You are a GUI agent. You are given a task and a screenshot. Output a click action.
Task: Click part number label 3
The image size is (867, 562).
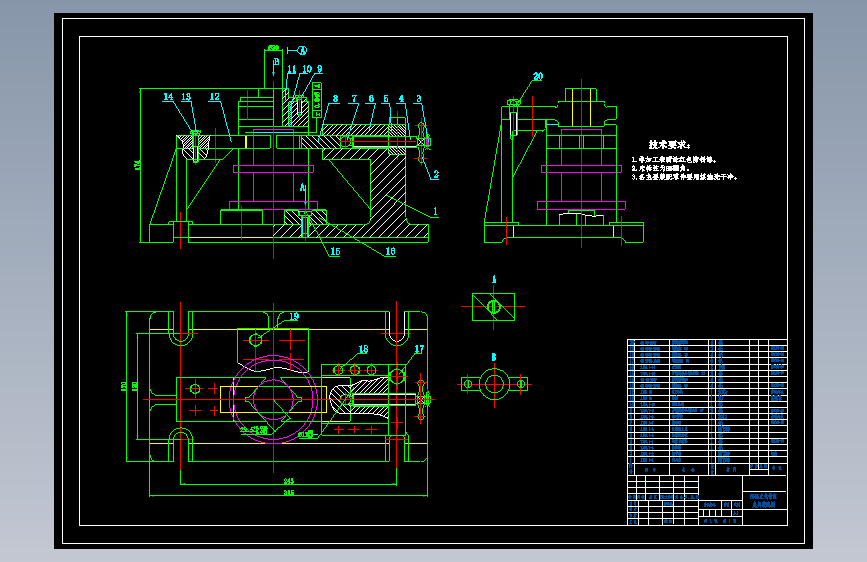pyautogui.click(x=419, y=98)
